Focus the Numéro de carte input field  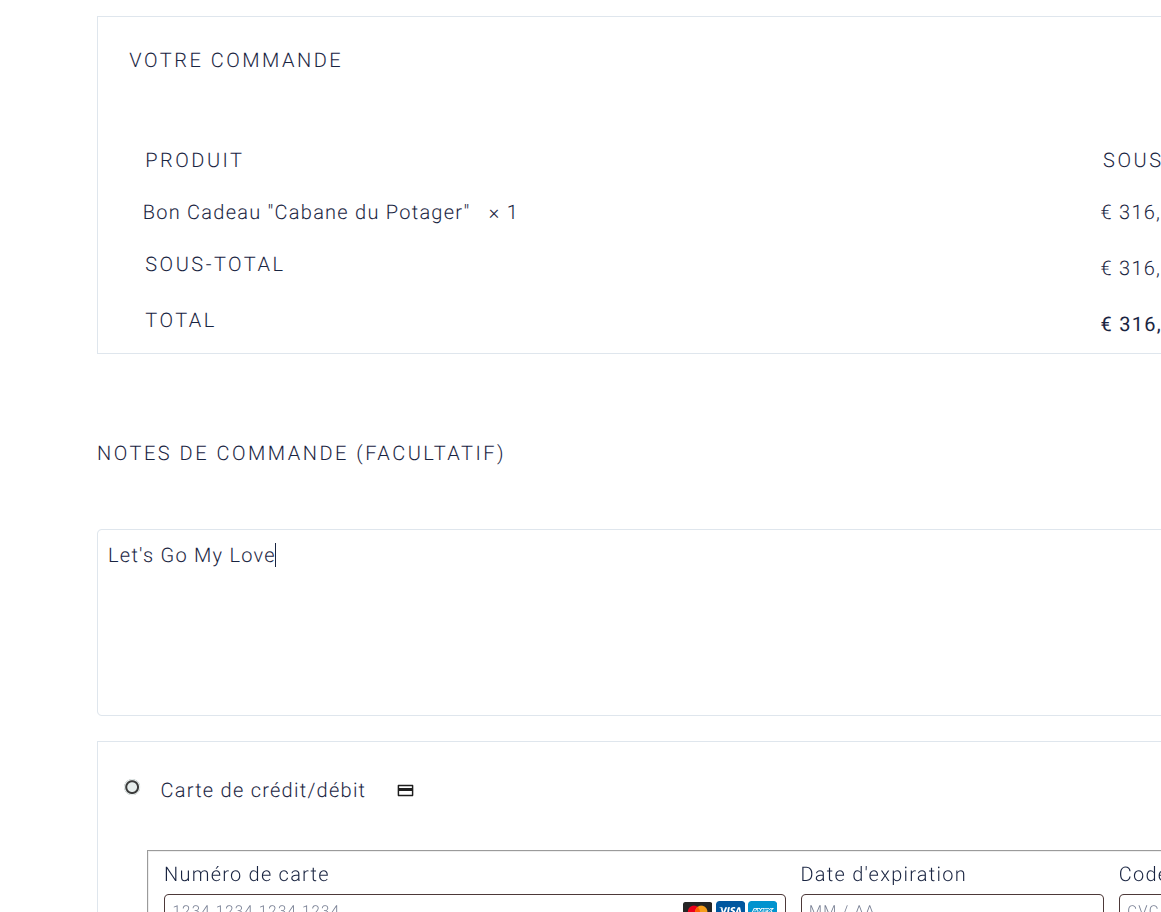click(x=420, y=906)
